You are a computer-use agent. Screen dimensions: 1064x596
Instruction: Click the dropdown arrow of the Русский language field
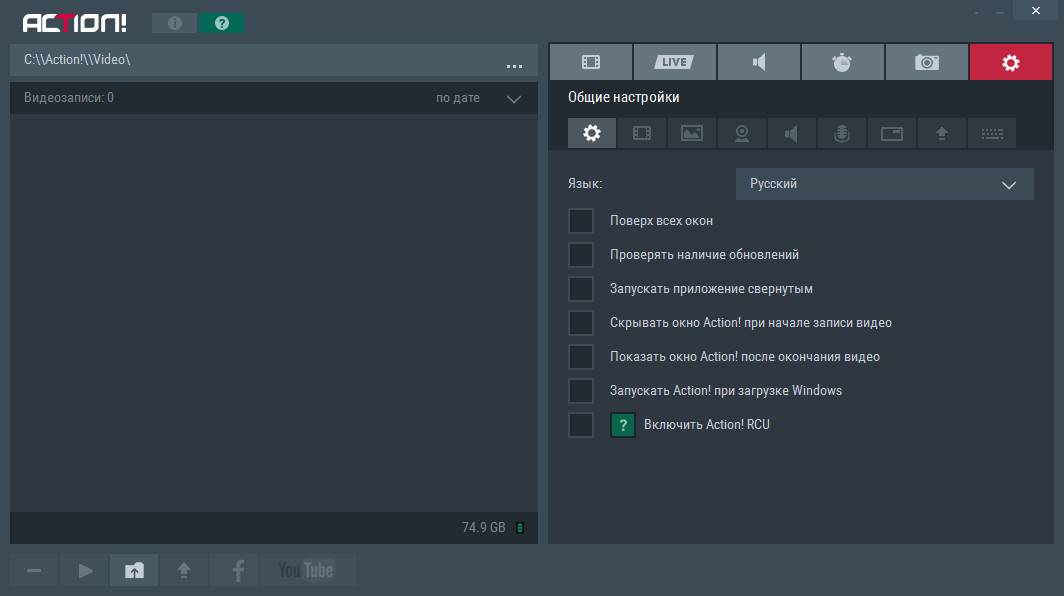(x=1009, y=185)
